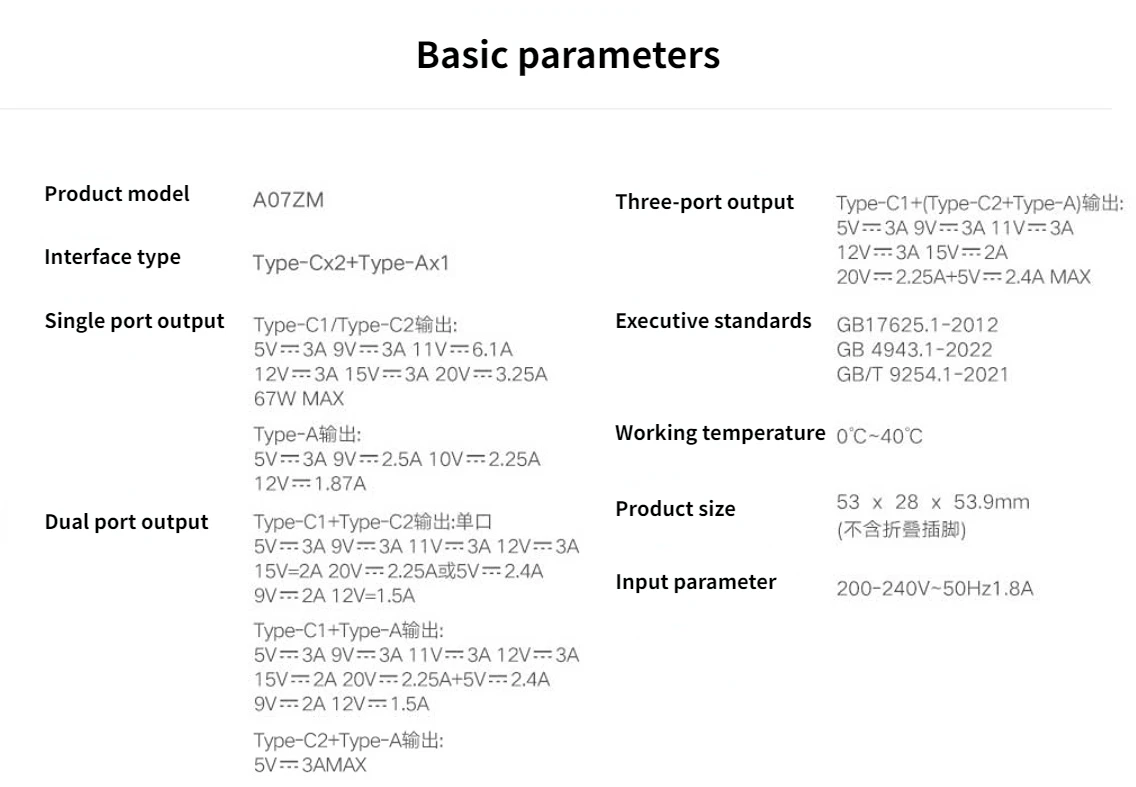Click the Single port output label
Screen dimensions: 1136x787
[x=134, y=321]
